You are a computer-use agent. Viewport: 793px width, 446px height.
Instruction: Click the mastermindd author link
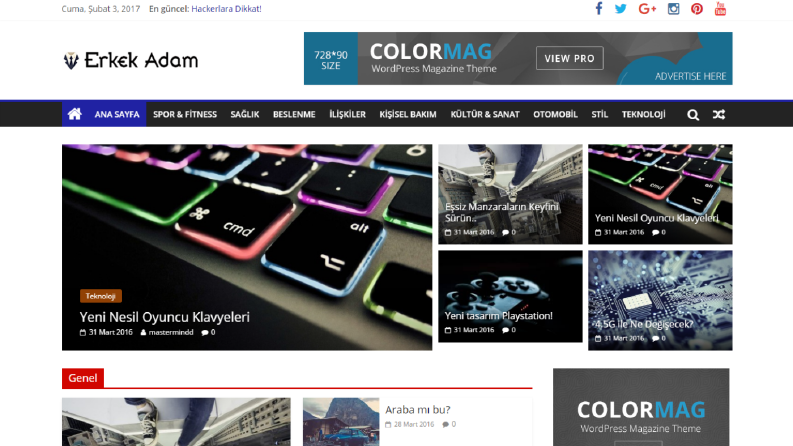170,332
